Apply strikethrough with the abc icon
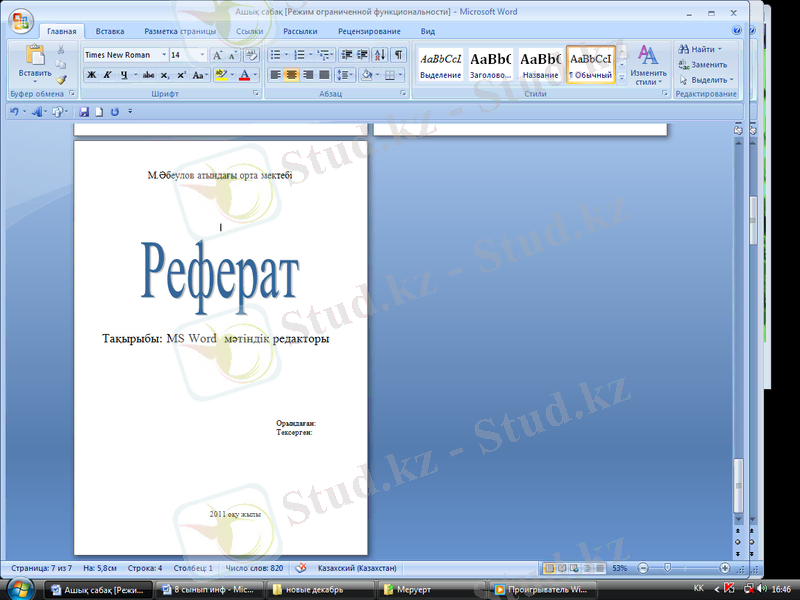800x600 pixels. [148, 75]
